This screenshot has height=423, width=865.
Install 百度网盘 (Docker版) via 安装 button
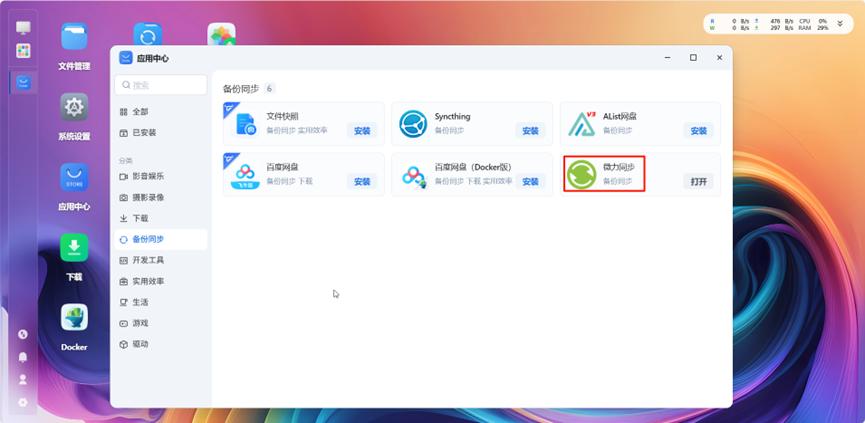coord(530,181)
